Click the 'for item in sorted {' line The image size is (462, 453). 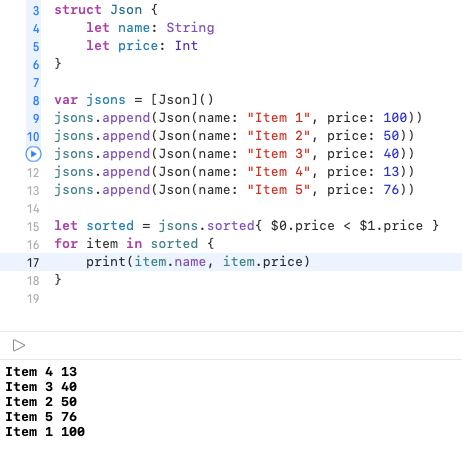click(x=134, y=244)
